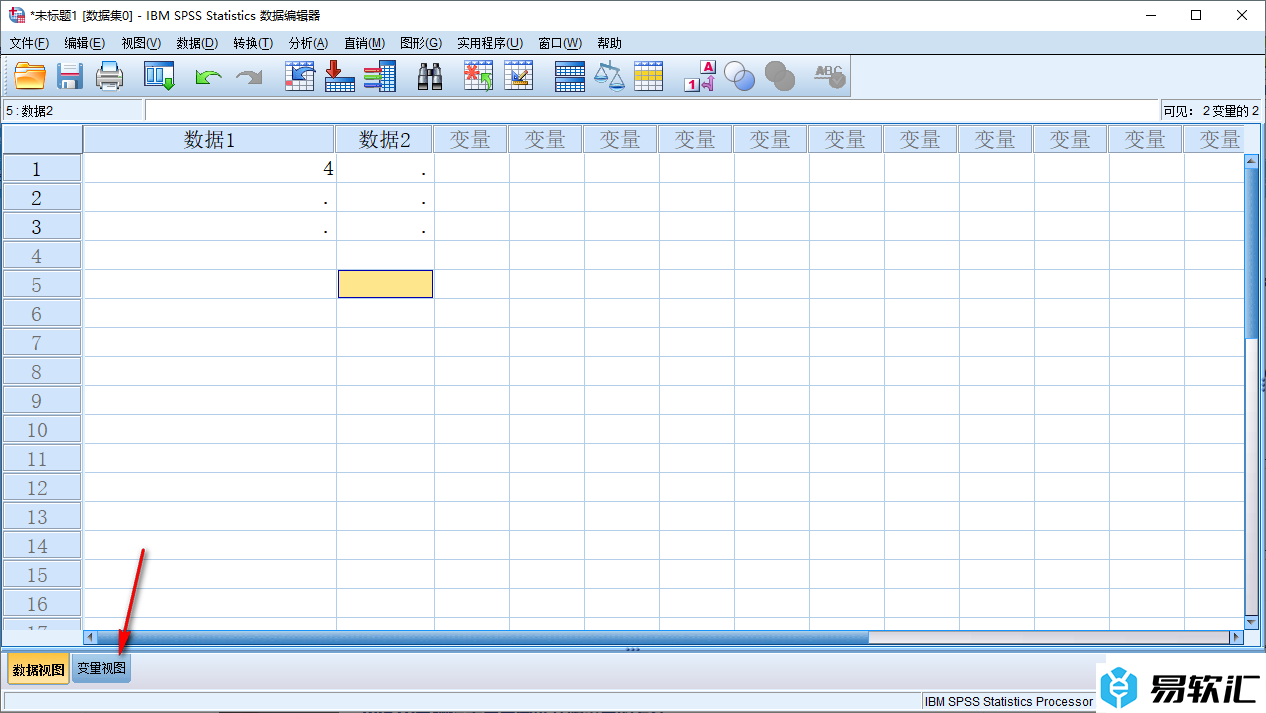Undo the last action with the green arrow
This screenshot has height=713, width=1266.
tap(208, 76)
